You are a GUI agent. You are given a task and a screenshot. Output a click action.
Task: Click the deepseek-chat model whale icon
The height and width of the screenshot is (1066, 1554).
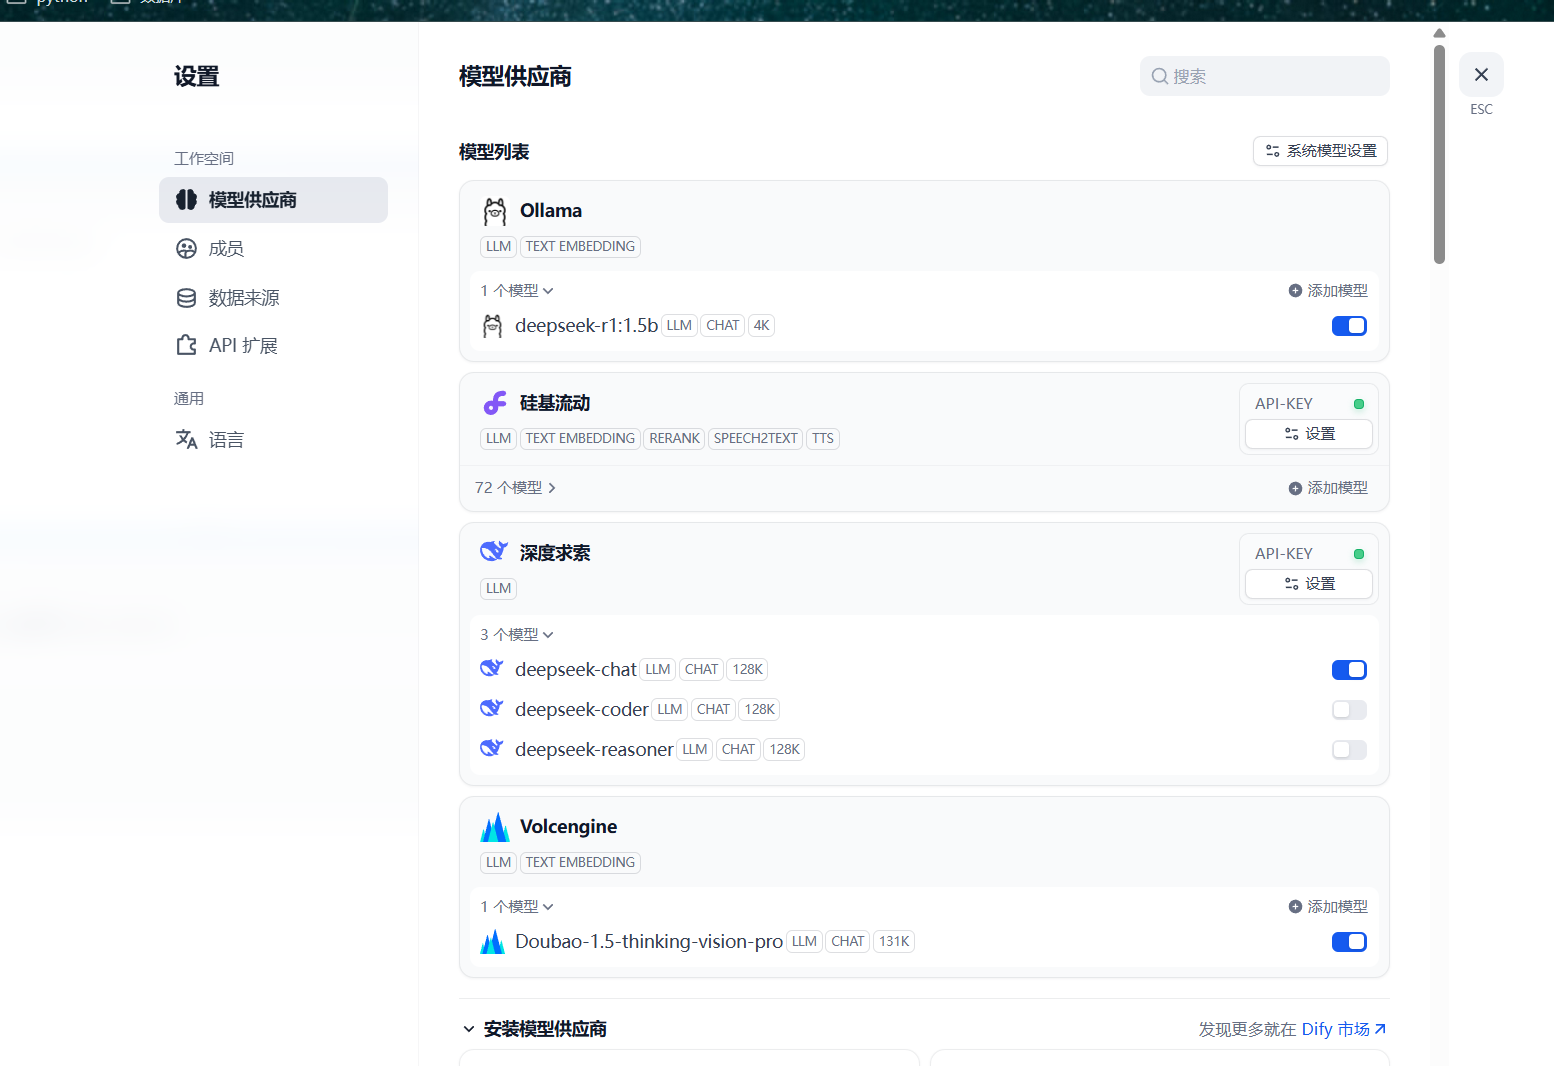tap(491, 668)
